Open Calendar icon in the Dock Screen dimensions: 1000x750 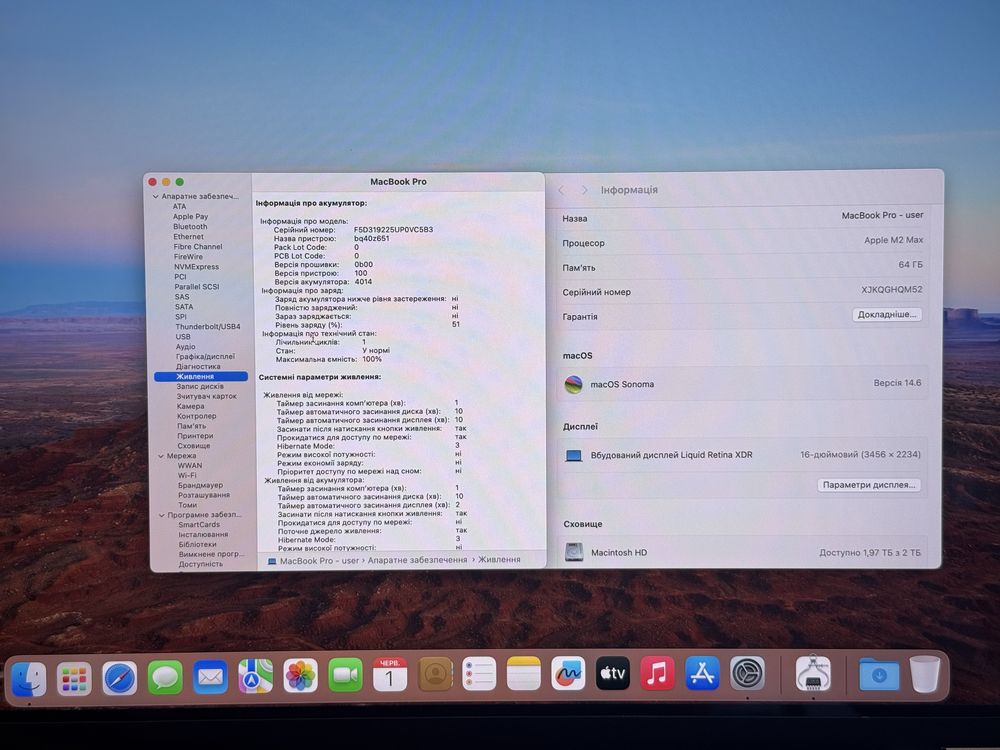coord(390,675)
